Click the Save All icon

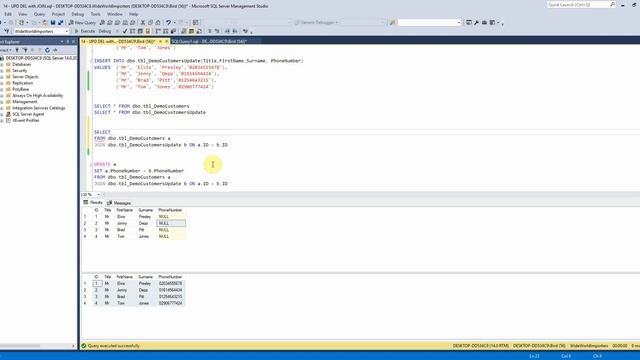coord(60,22)
